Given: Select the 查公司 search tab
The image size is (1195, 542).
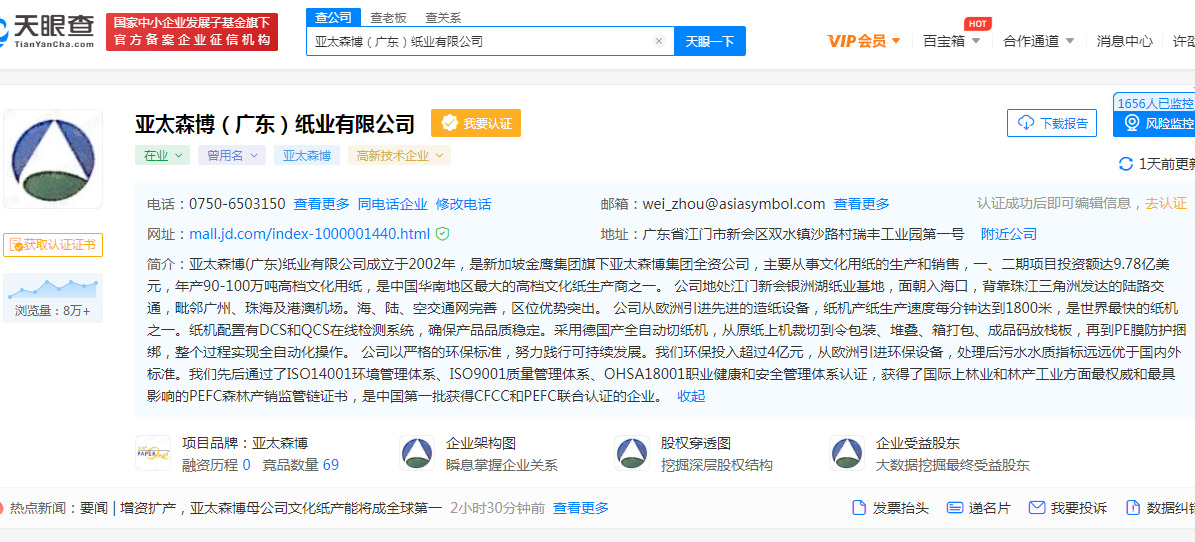Looking at the screenshot, I should tap(334, 18).
